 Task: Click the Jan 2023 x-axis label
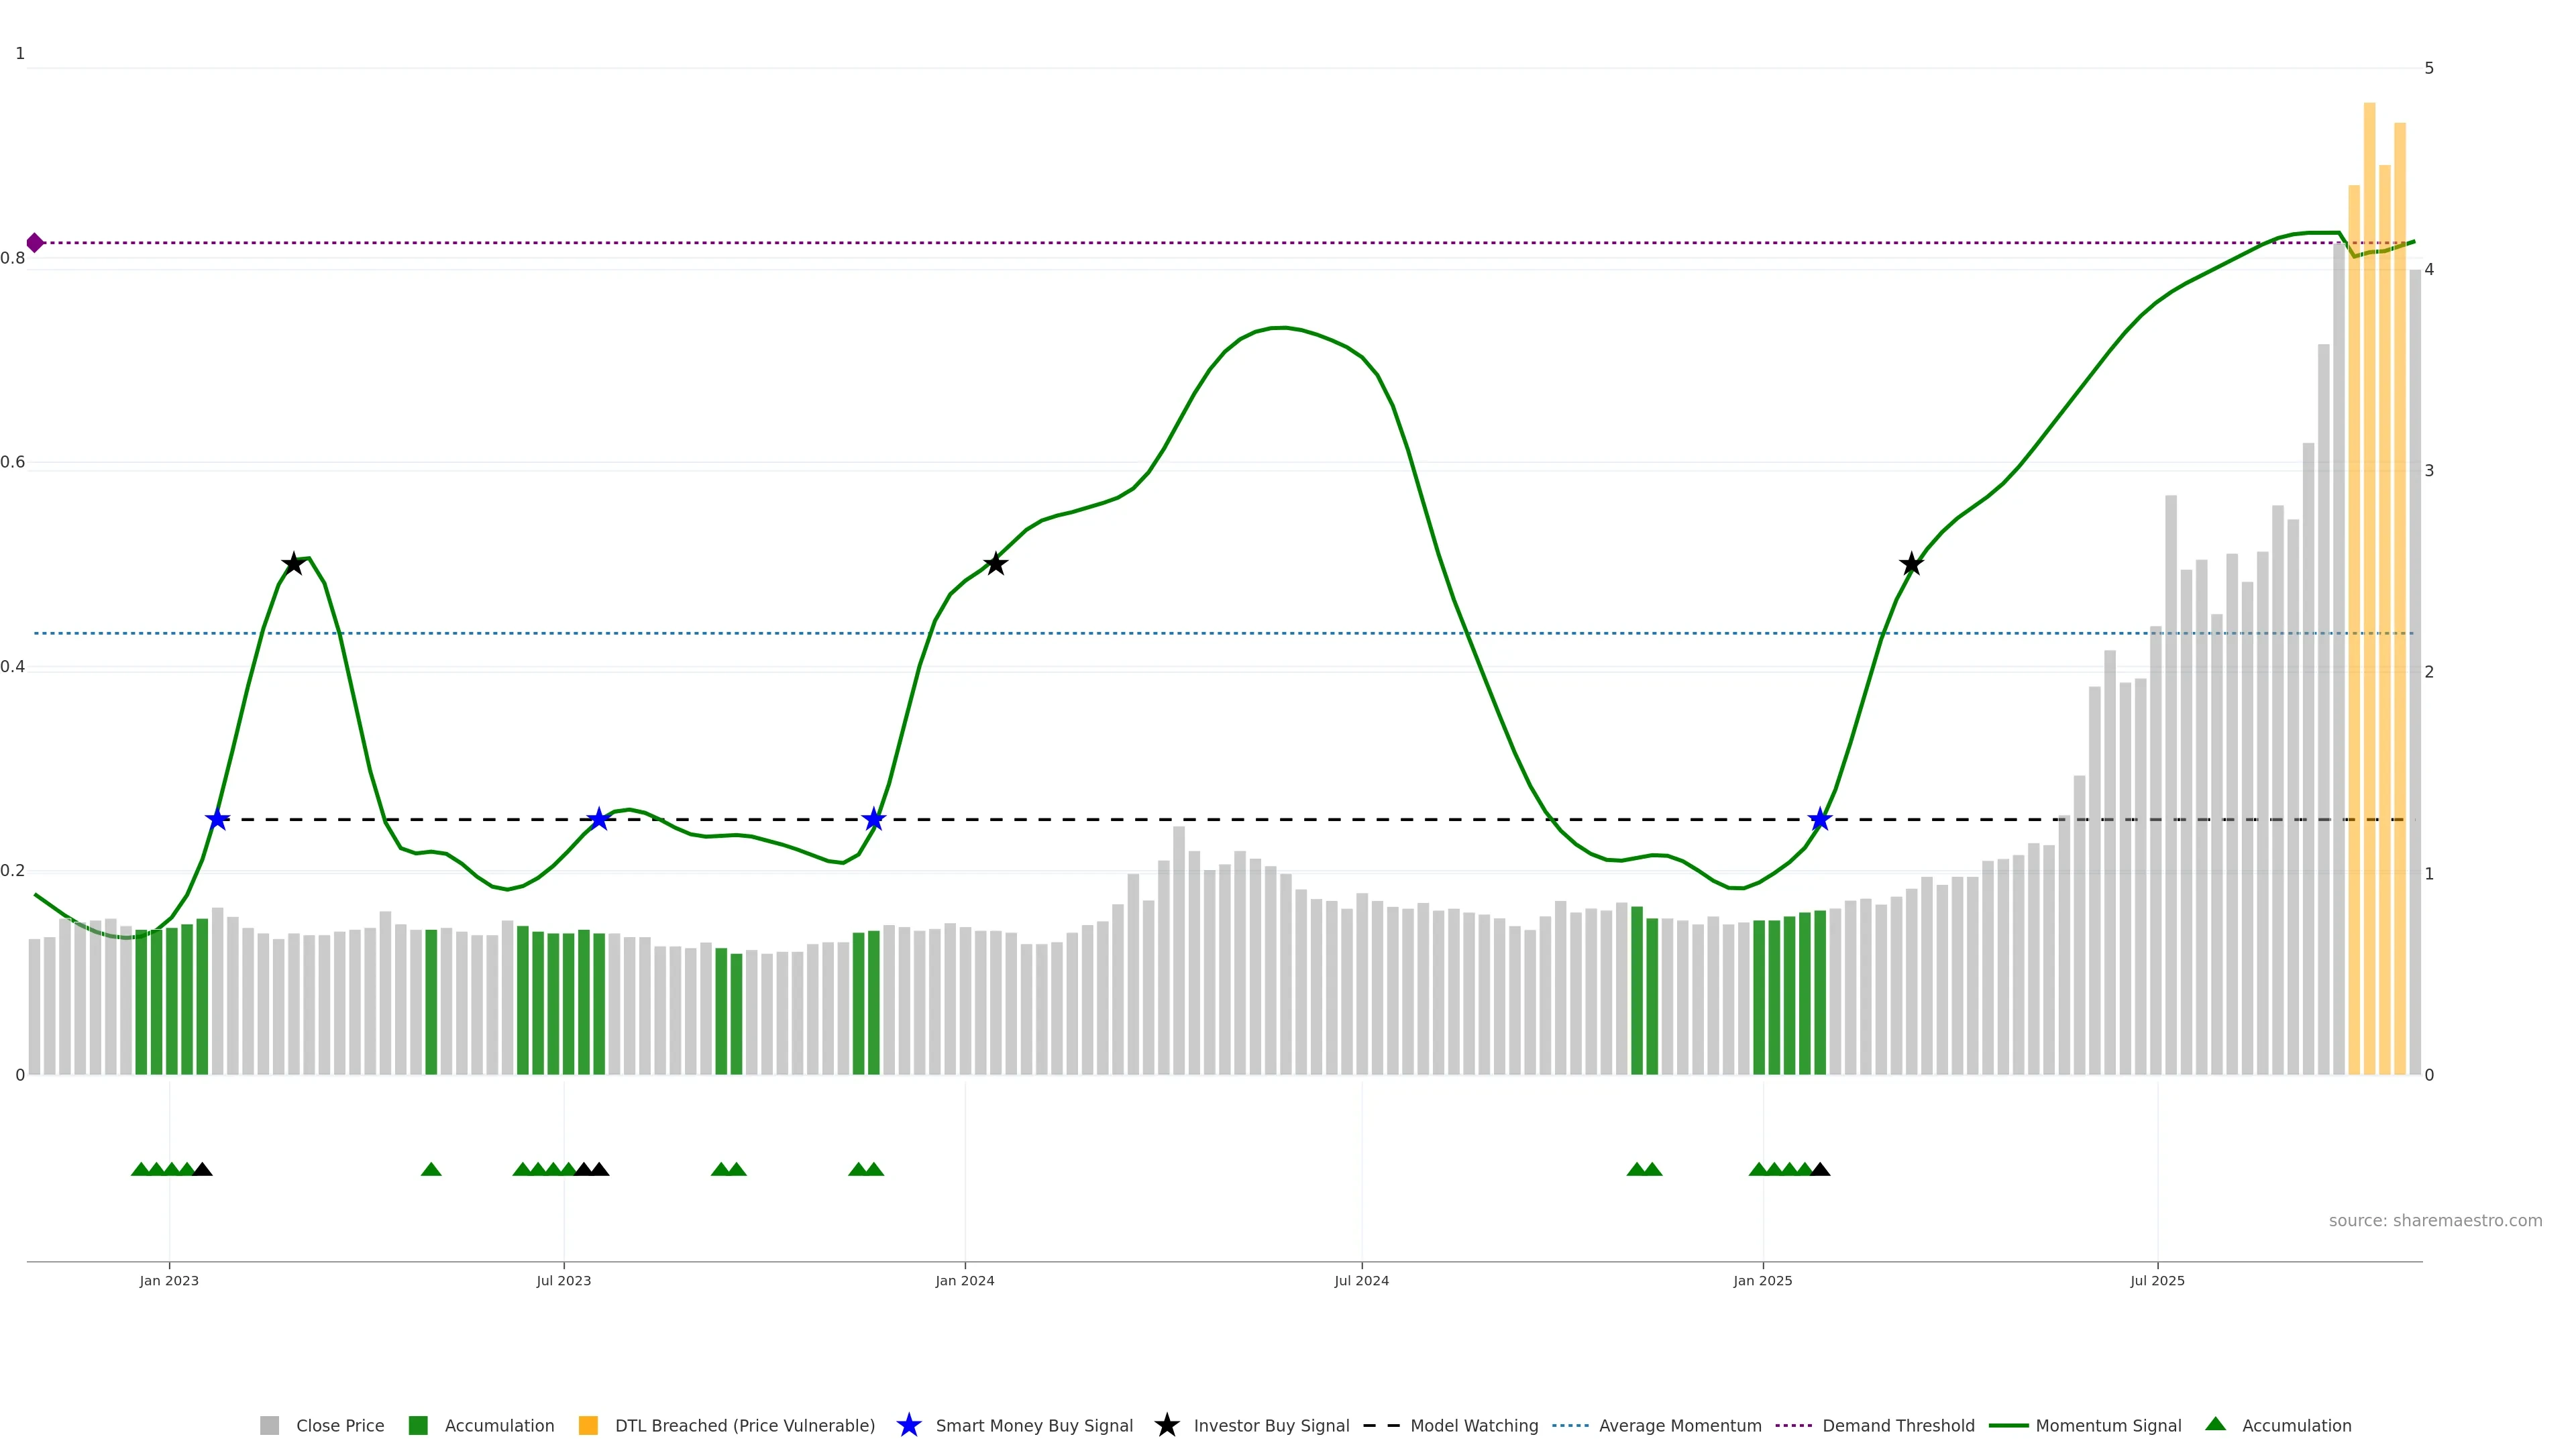tap(169, 1281)
